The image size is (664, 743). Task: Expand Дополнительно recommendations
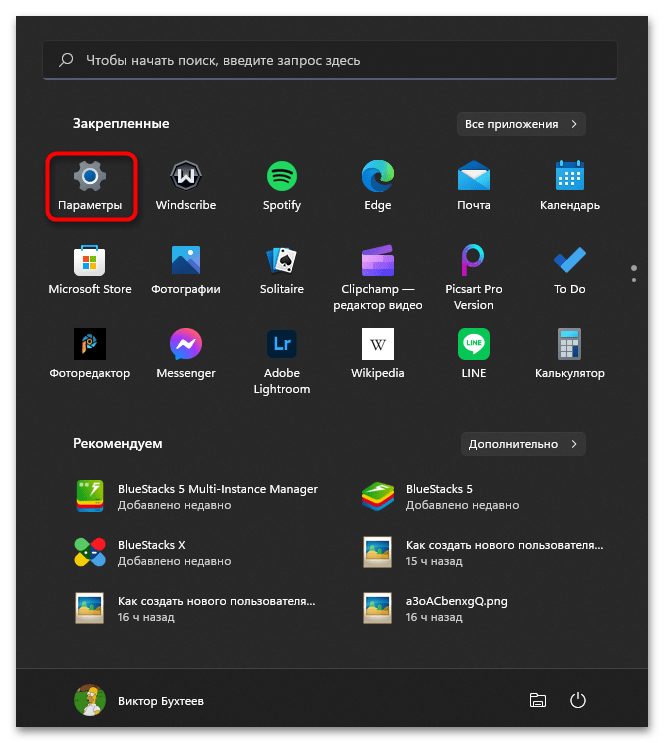[523, 444]
